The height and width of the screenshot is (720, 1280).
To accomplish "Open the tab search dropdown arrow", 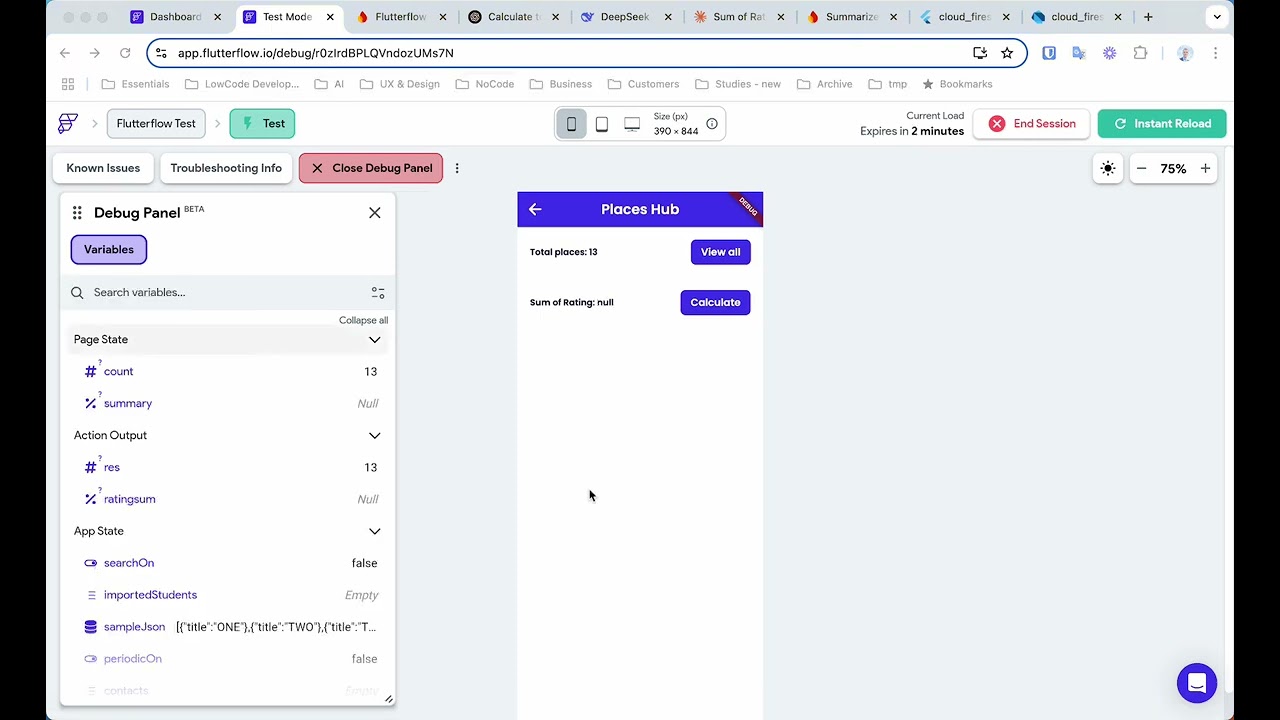I will click(1217, 17).
